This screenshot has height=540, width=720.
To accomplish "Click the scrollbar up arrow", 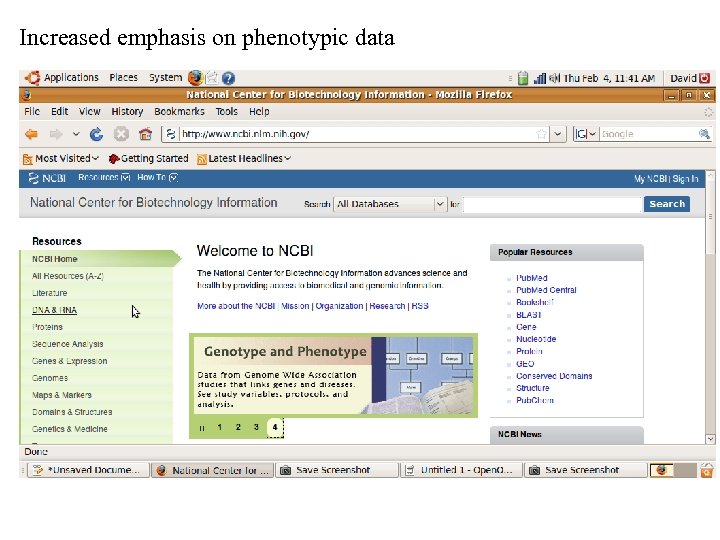I will tap(710, 175).
